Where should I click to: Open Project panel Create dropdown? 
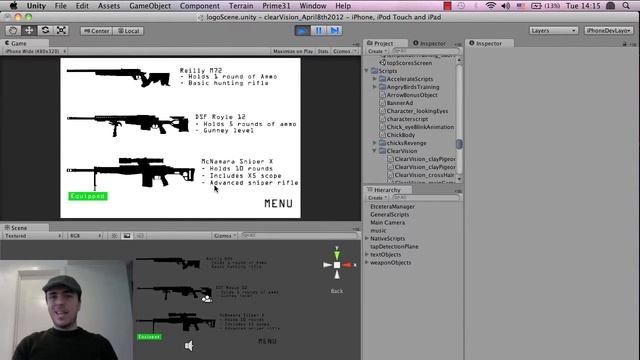coord(377,51)
